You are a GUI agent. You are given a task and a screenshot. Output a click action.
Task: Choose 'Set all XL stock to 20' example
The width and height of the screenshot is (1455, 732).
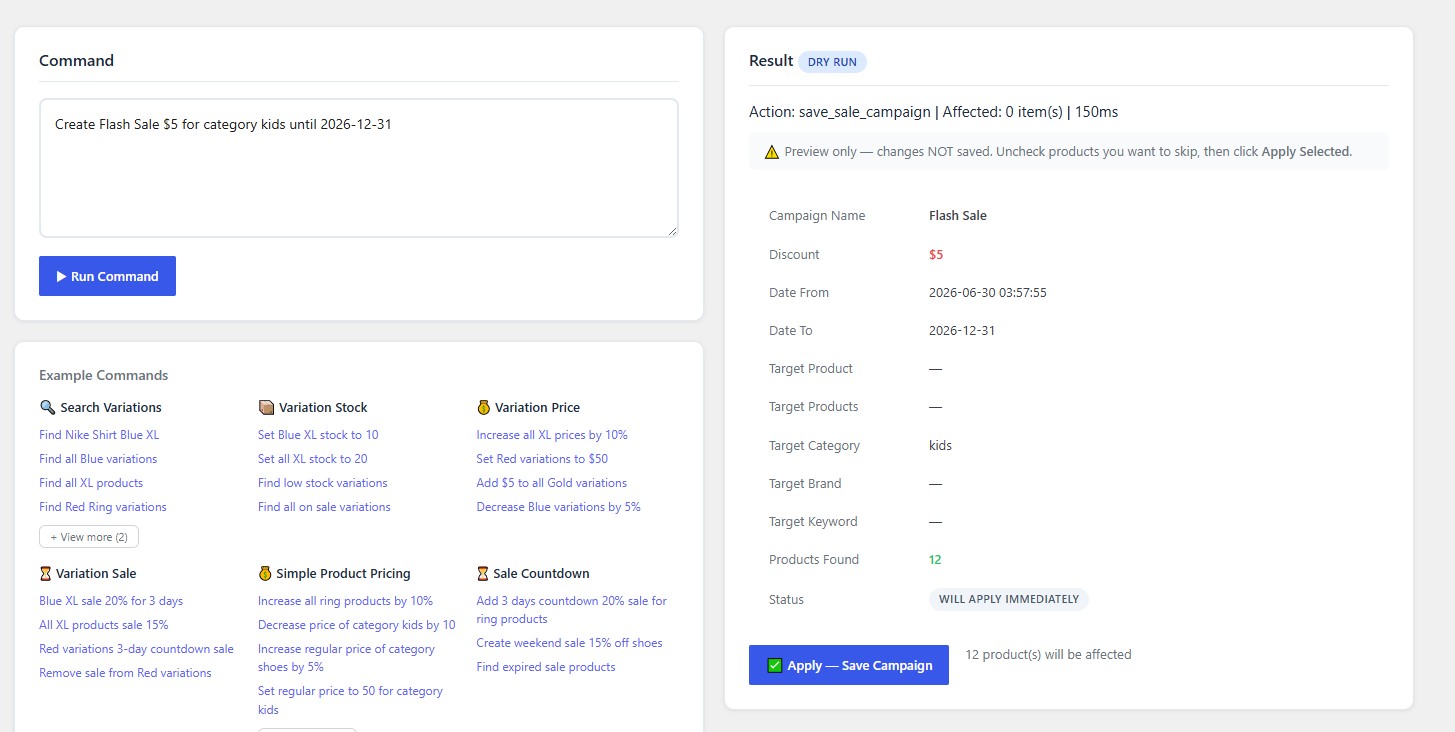coord(313,459)
